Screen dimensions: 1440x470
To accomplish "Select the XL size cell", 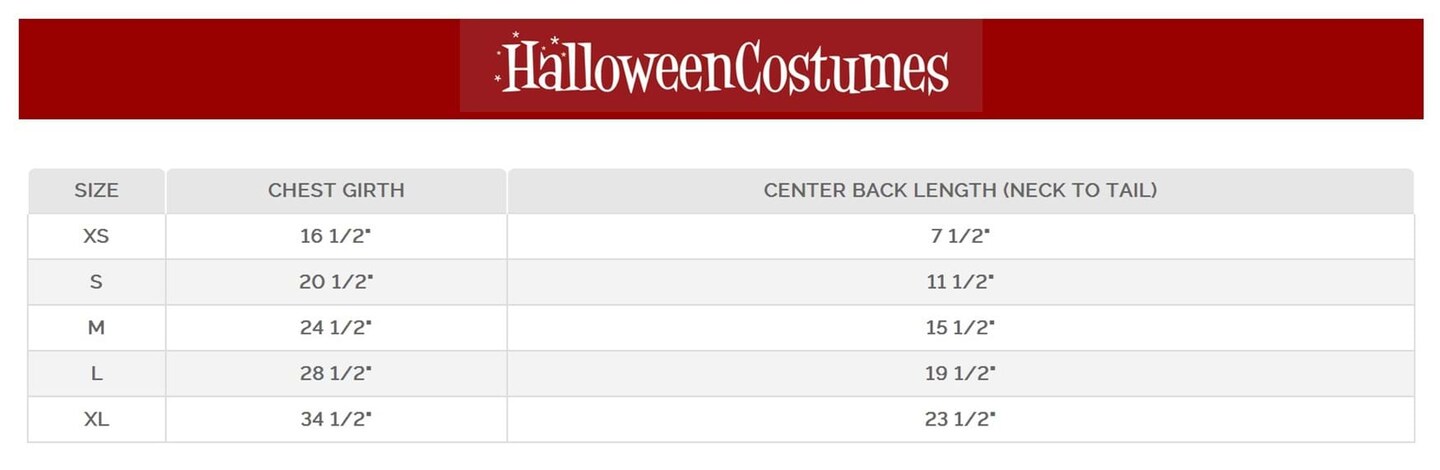I will (96, 420).
